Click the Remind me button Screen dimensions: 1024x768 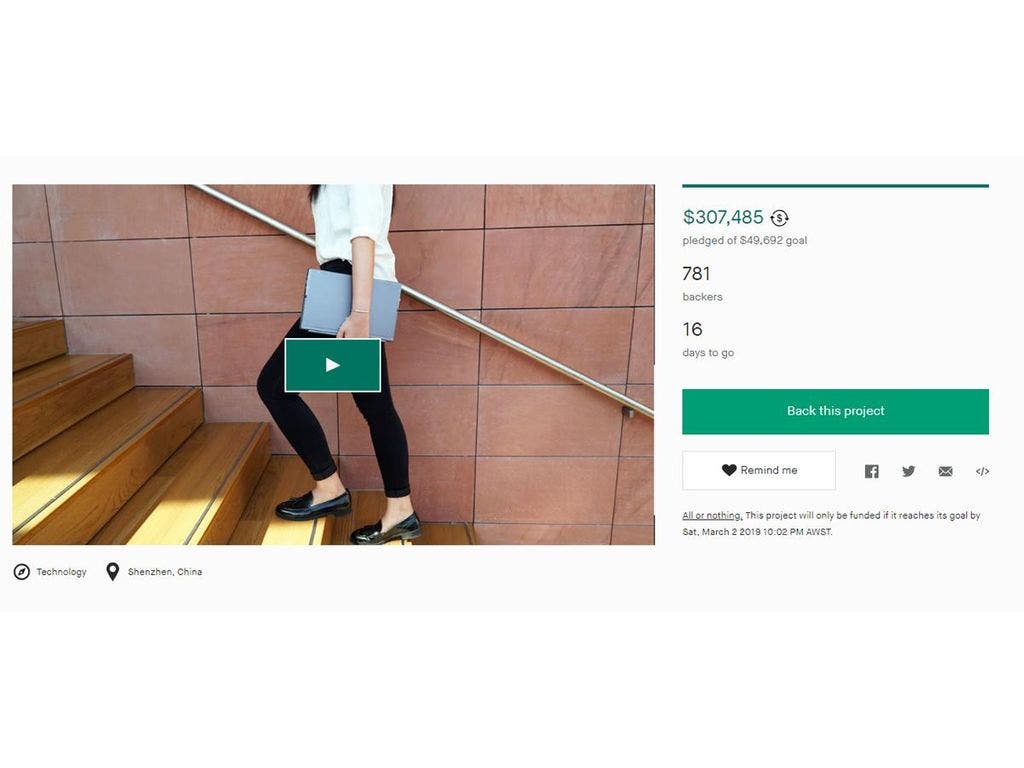coord(759,470)
